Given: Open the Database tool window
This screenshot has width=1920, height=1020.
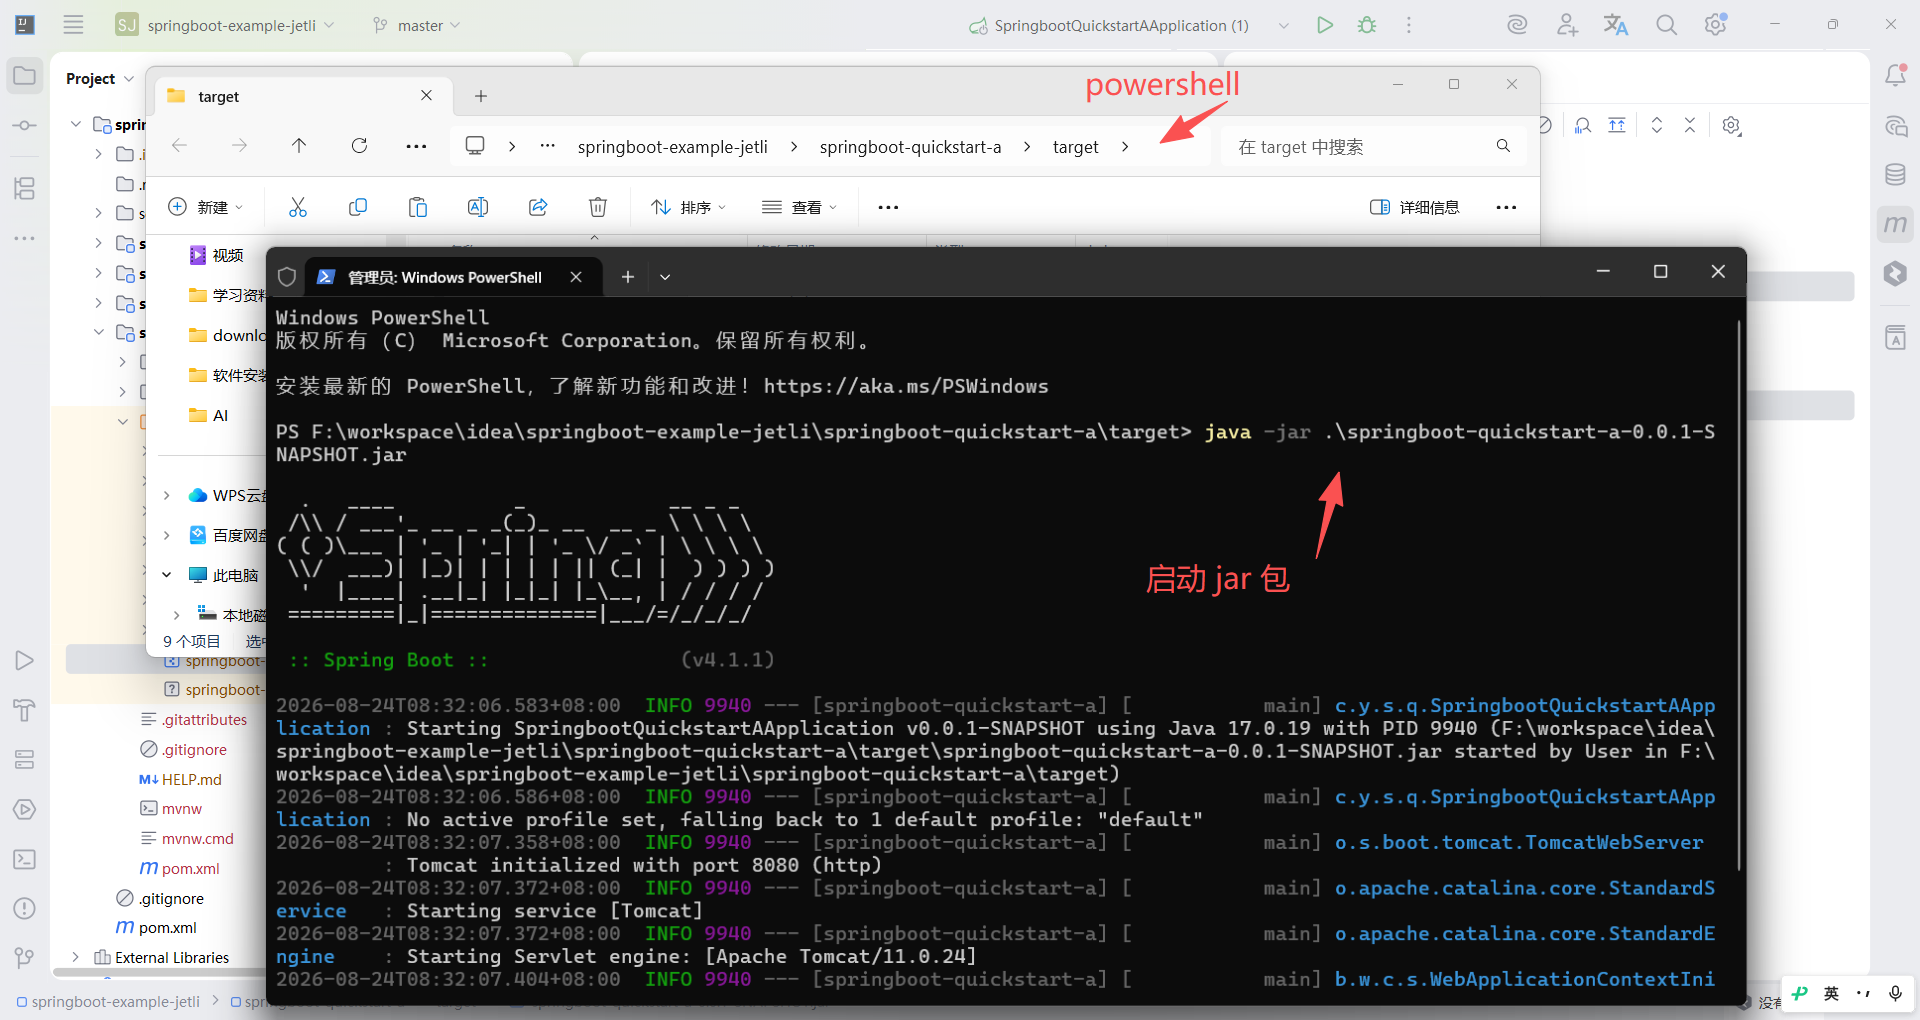Looking at the screenshot, I should coord(1895,175).
